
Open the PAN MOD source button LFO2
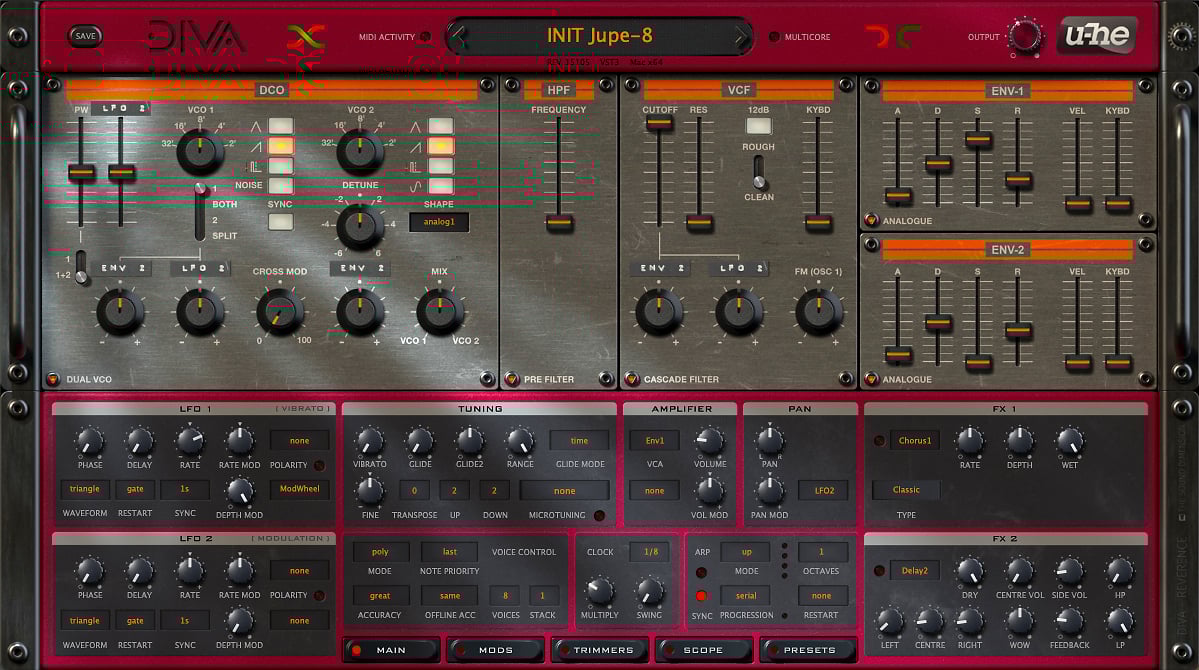824,490
